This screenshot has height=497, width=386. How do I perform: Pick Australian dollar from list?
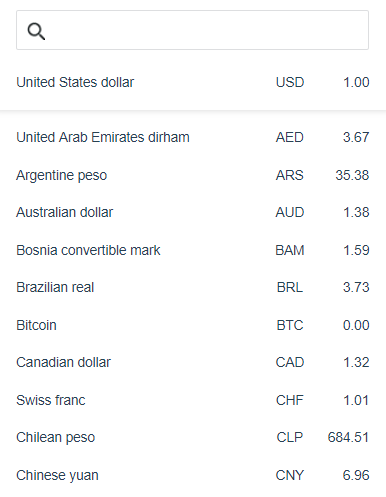tap(193, 212)
